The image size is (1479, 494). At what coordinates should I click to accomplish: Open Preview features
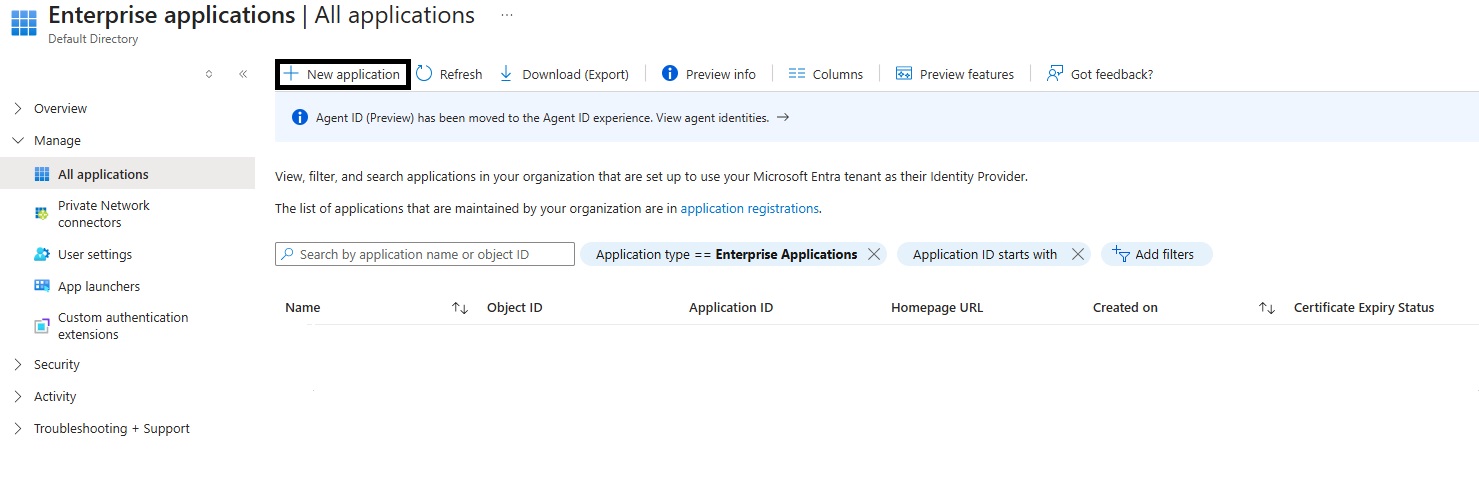[955, 74]
